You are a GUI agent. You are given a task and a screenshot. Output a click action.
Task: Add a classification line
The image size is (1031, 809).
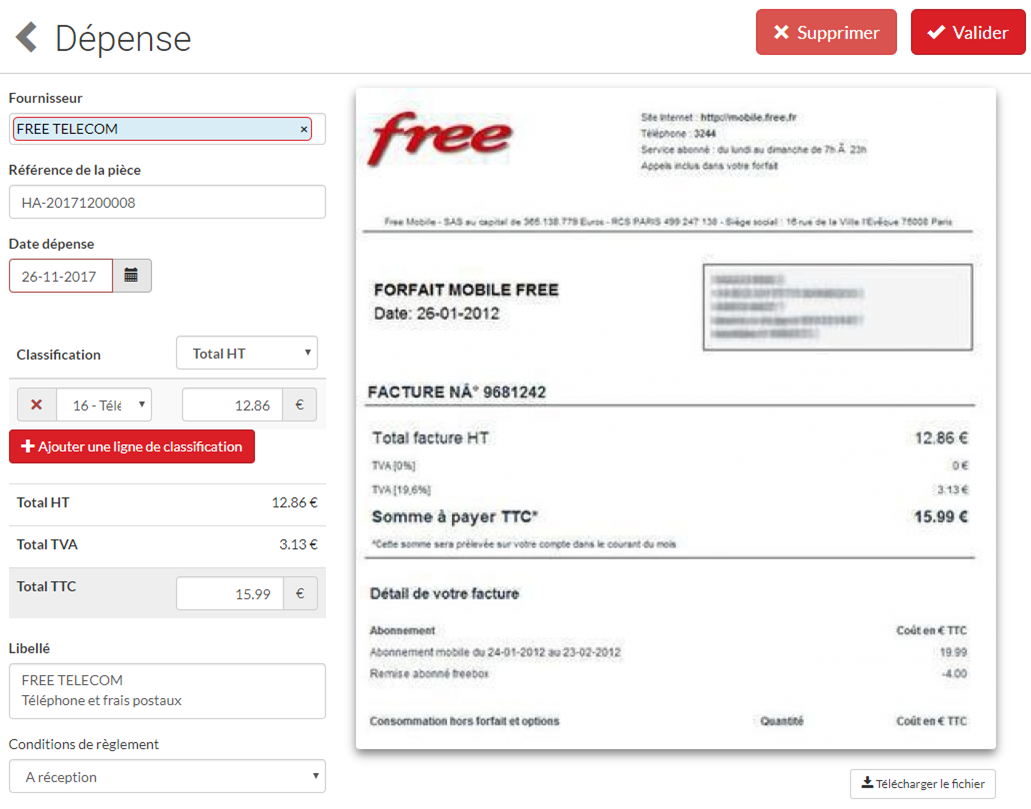(132, 447)
